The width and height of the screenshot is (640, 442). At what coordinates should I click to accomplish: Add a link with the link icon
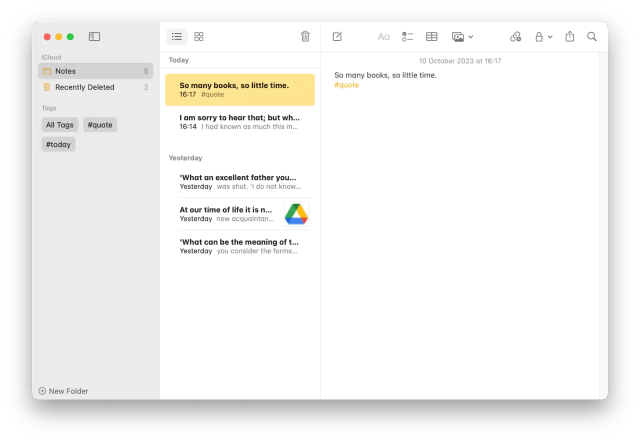516,37
